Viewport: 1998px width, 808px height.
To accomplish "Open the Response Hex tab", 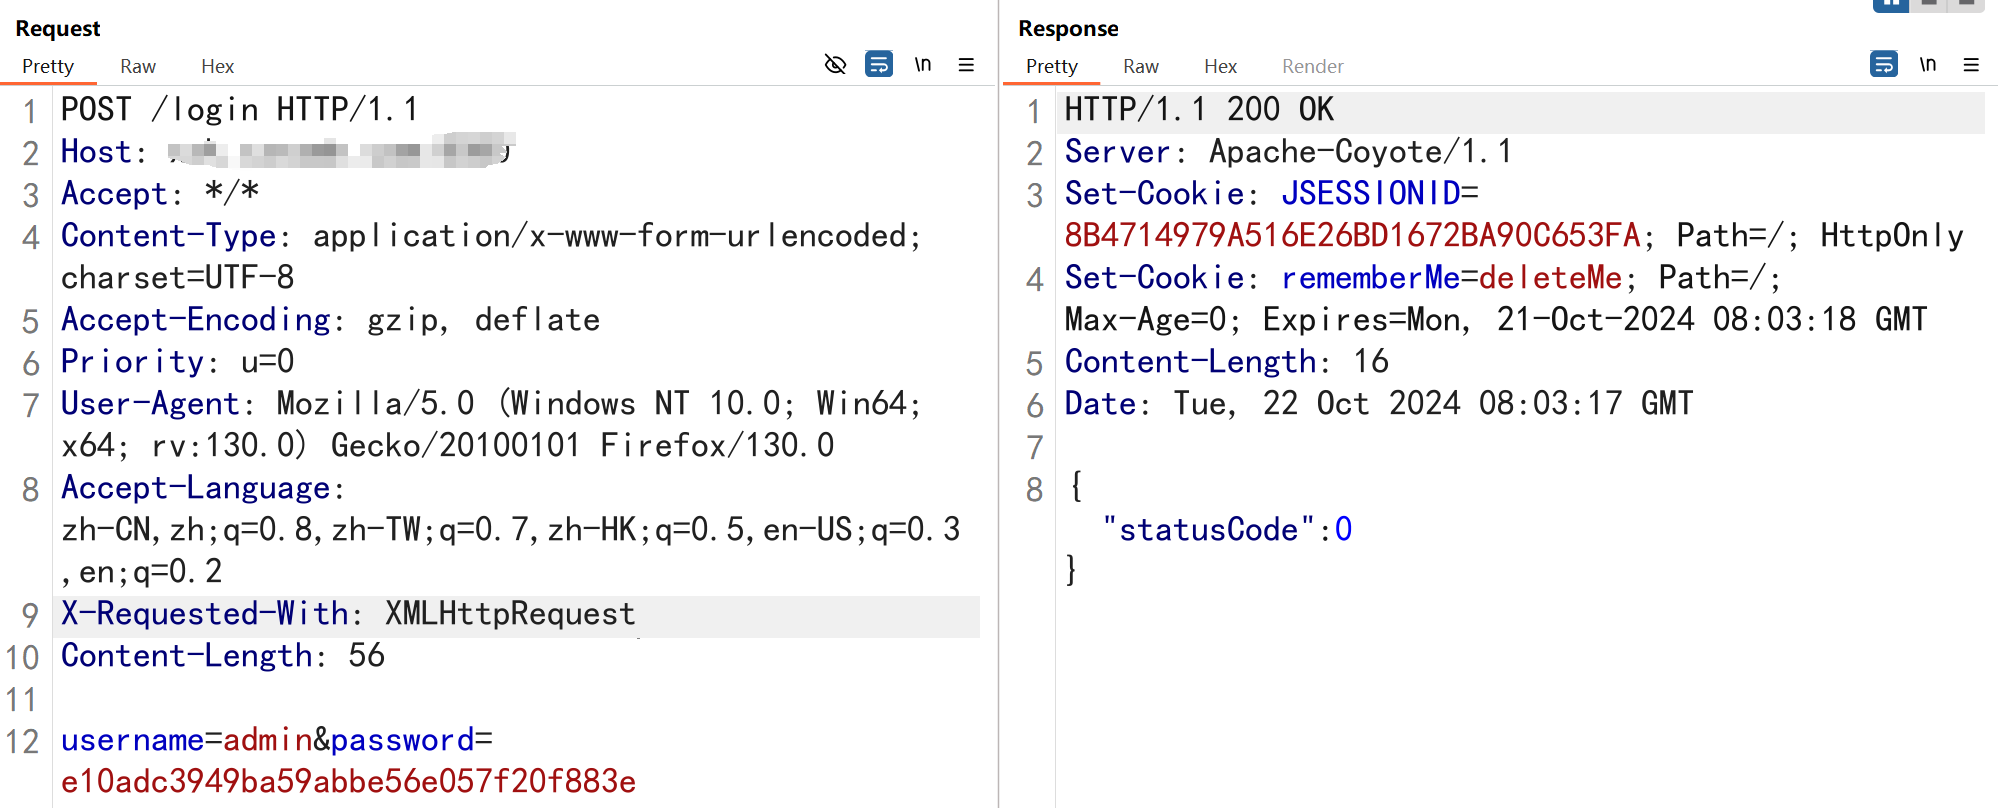I will click(x=1220, y=66).
